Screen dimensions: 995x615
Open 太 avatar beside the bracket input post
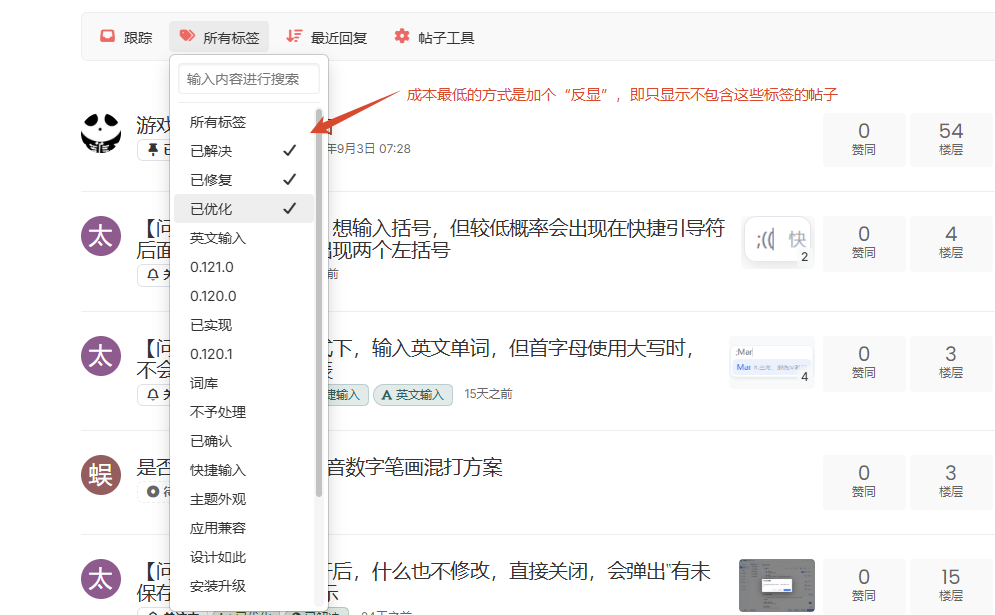(101, 236)
